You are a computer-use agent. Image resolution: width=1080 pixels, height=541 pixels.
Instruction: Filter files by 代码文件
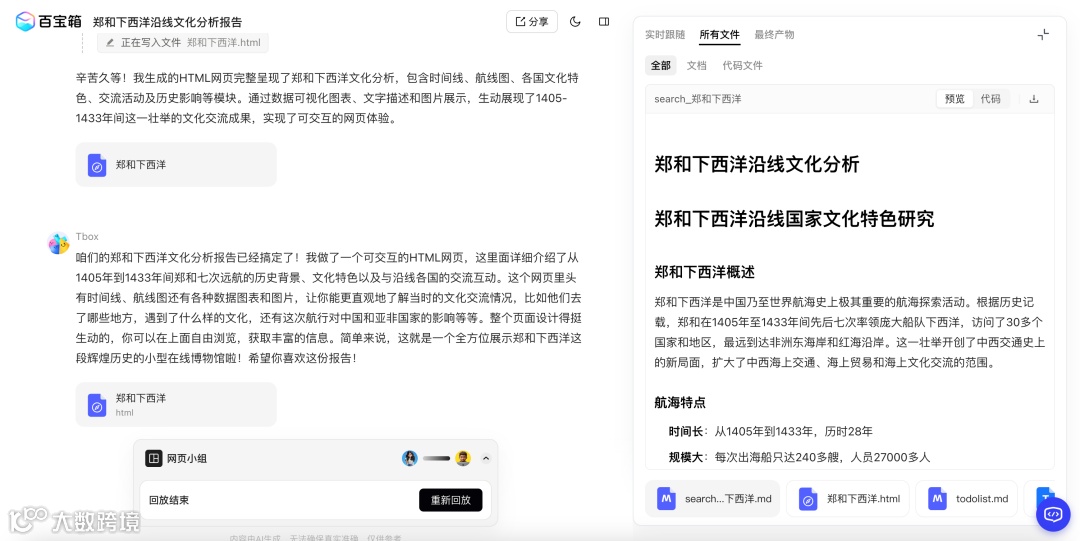pyautogui.click(x=742, y=65)
